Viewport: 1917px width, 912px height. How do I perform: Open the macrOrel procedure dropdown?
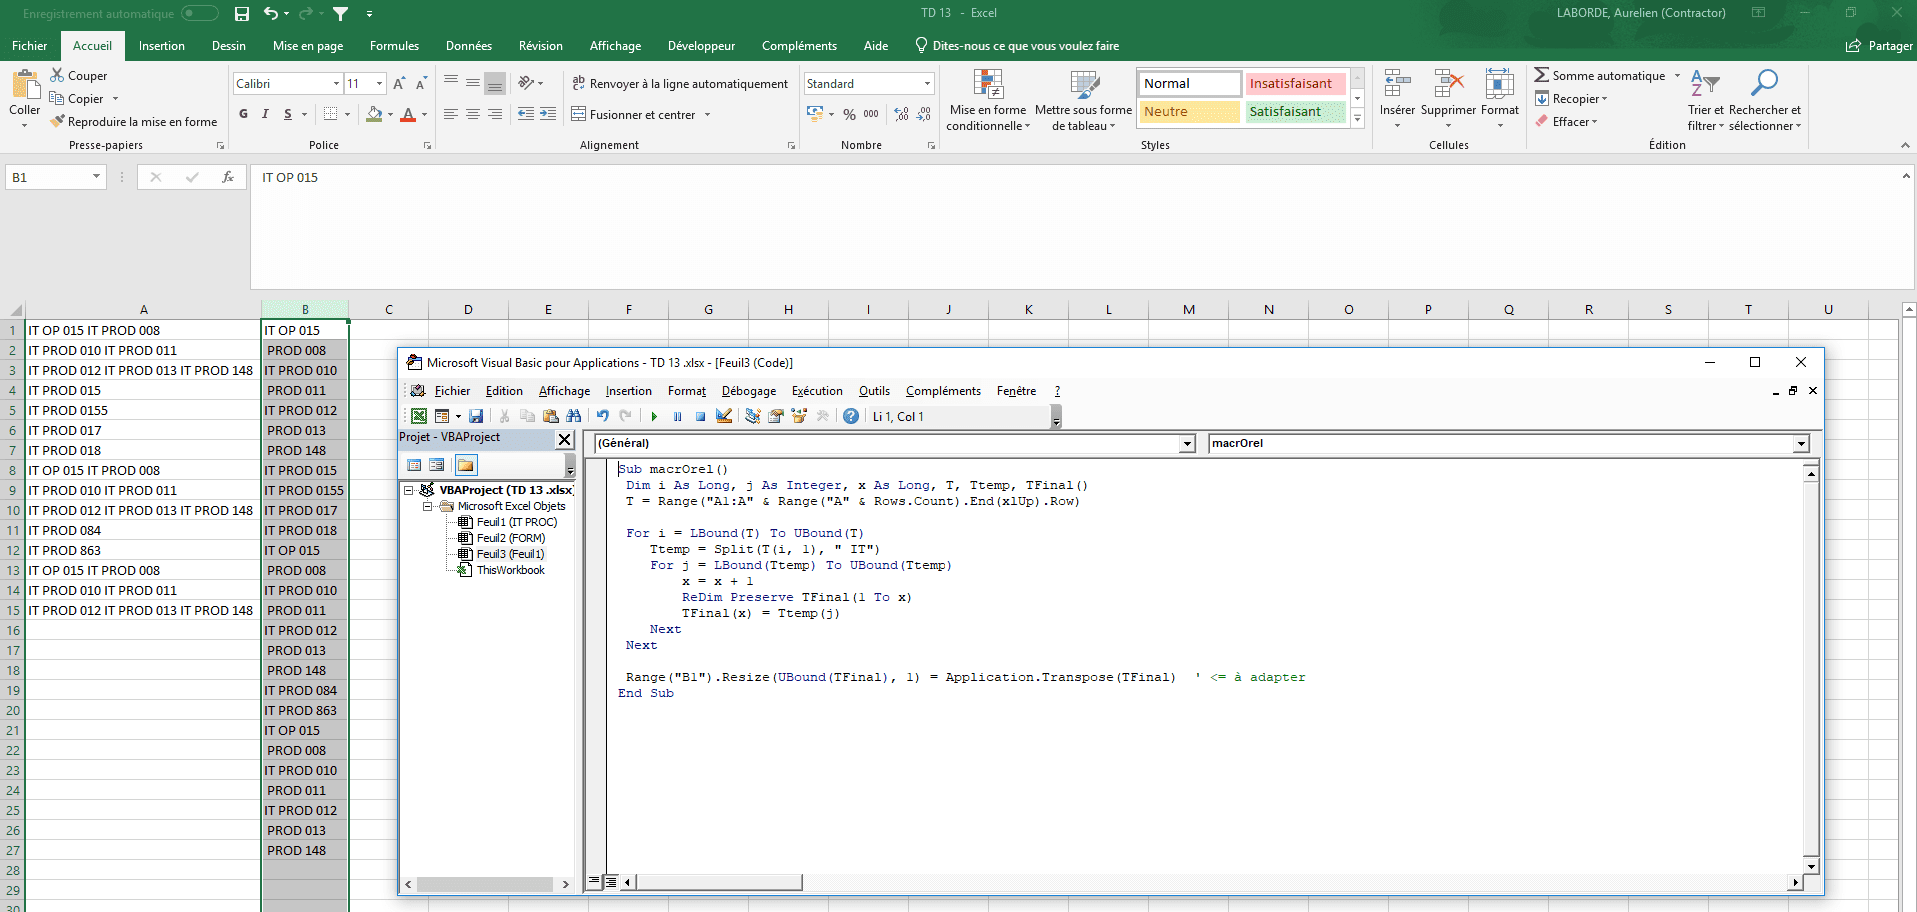(1801, 444)
